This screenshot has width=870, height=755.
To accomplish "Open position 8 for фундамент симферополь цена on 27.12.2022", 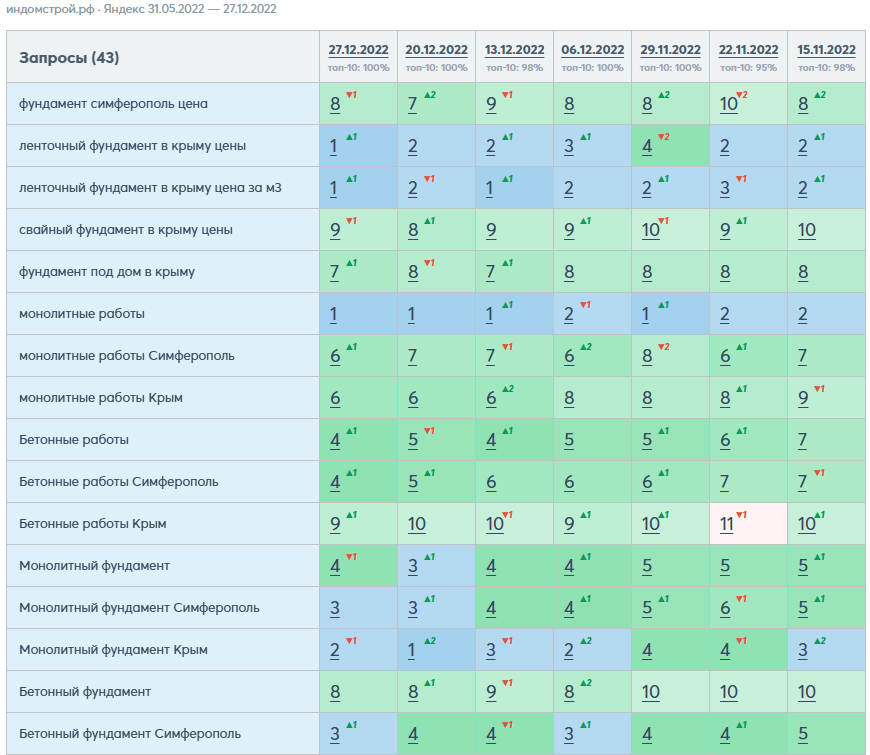I will [x=335, y=104].
